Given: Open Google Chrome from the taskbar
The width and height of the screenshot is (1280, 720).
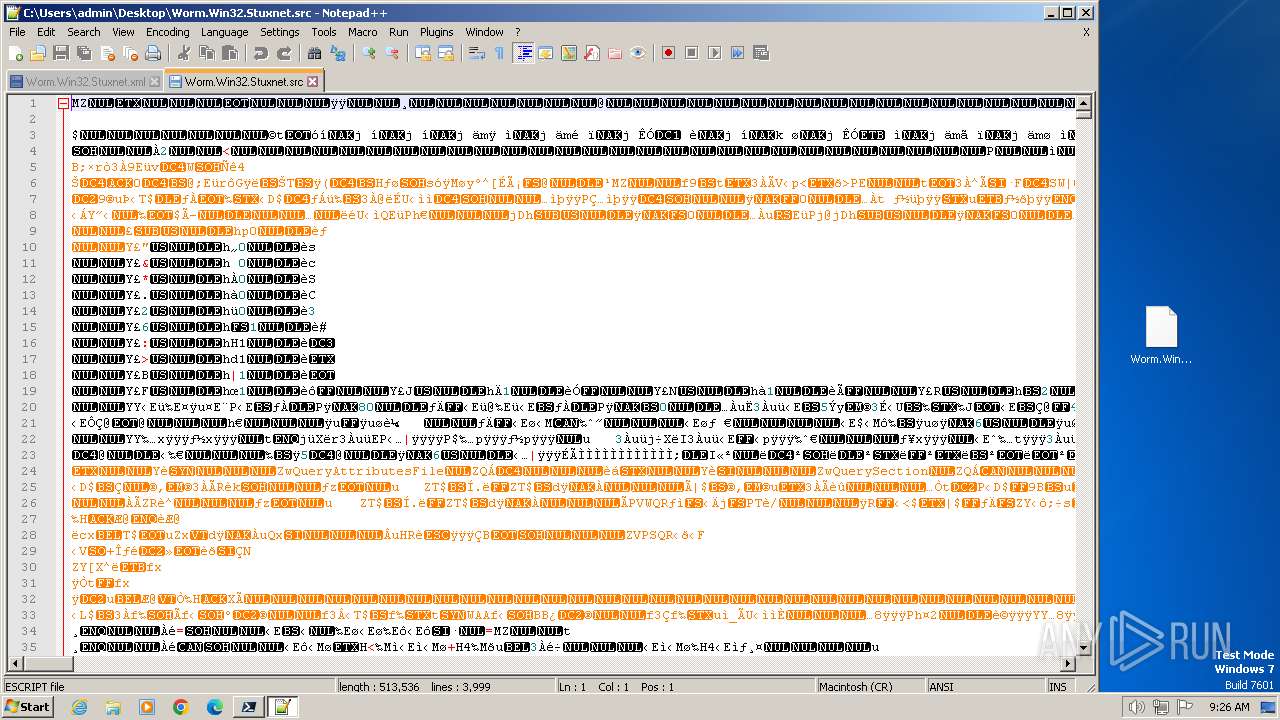Looking at the screenshot, I should (180, 707).
